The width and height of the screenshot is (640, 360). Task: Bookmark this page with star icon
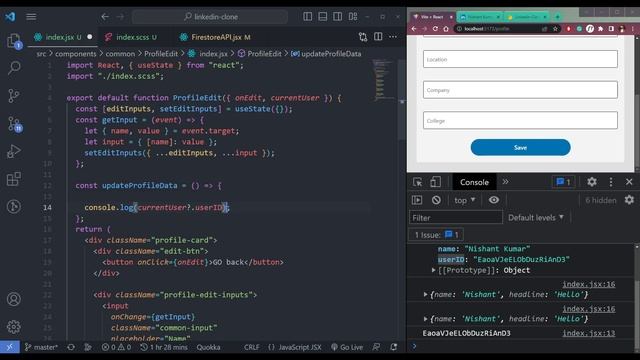tap(555, 29)
